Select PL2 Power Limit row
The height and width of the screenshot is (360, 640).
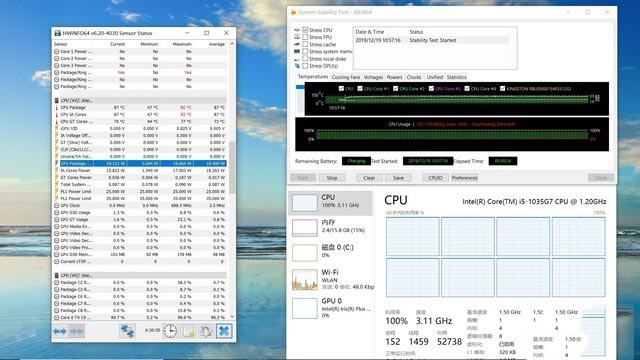[140, 198]
